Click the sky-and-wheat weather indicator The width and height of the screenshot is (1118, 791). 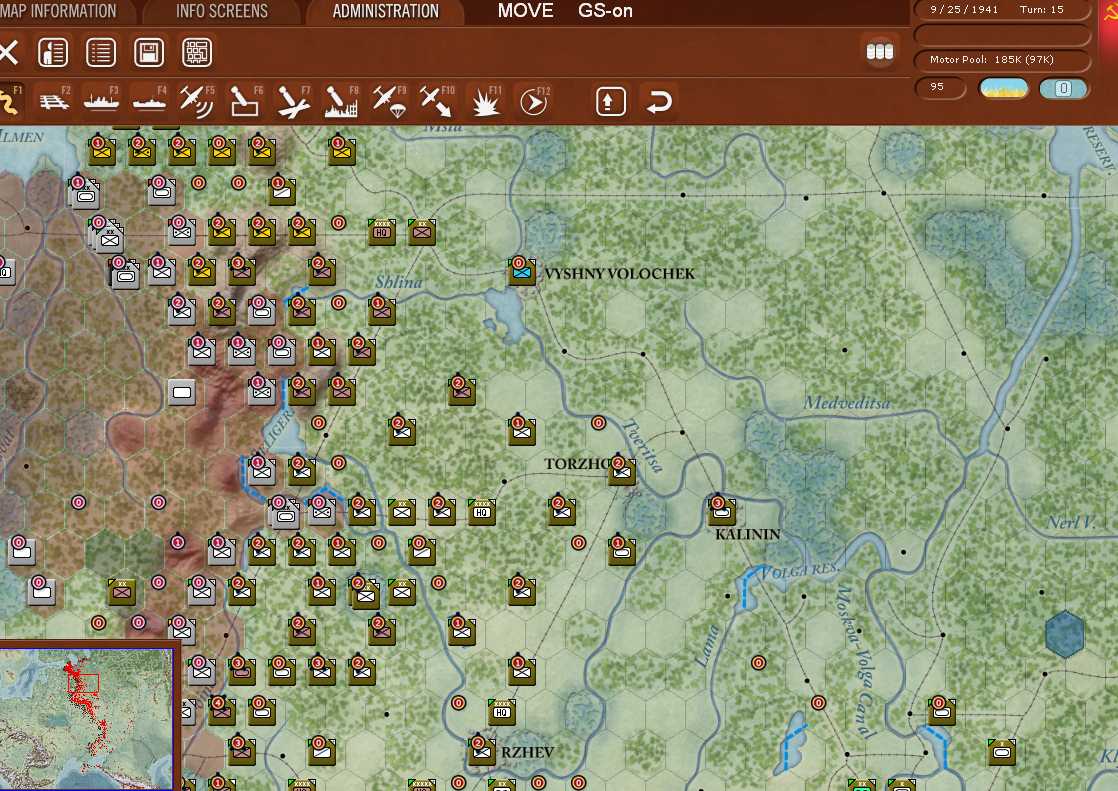click(1004, 88)
